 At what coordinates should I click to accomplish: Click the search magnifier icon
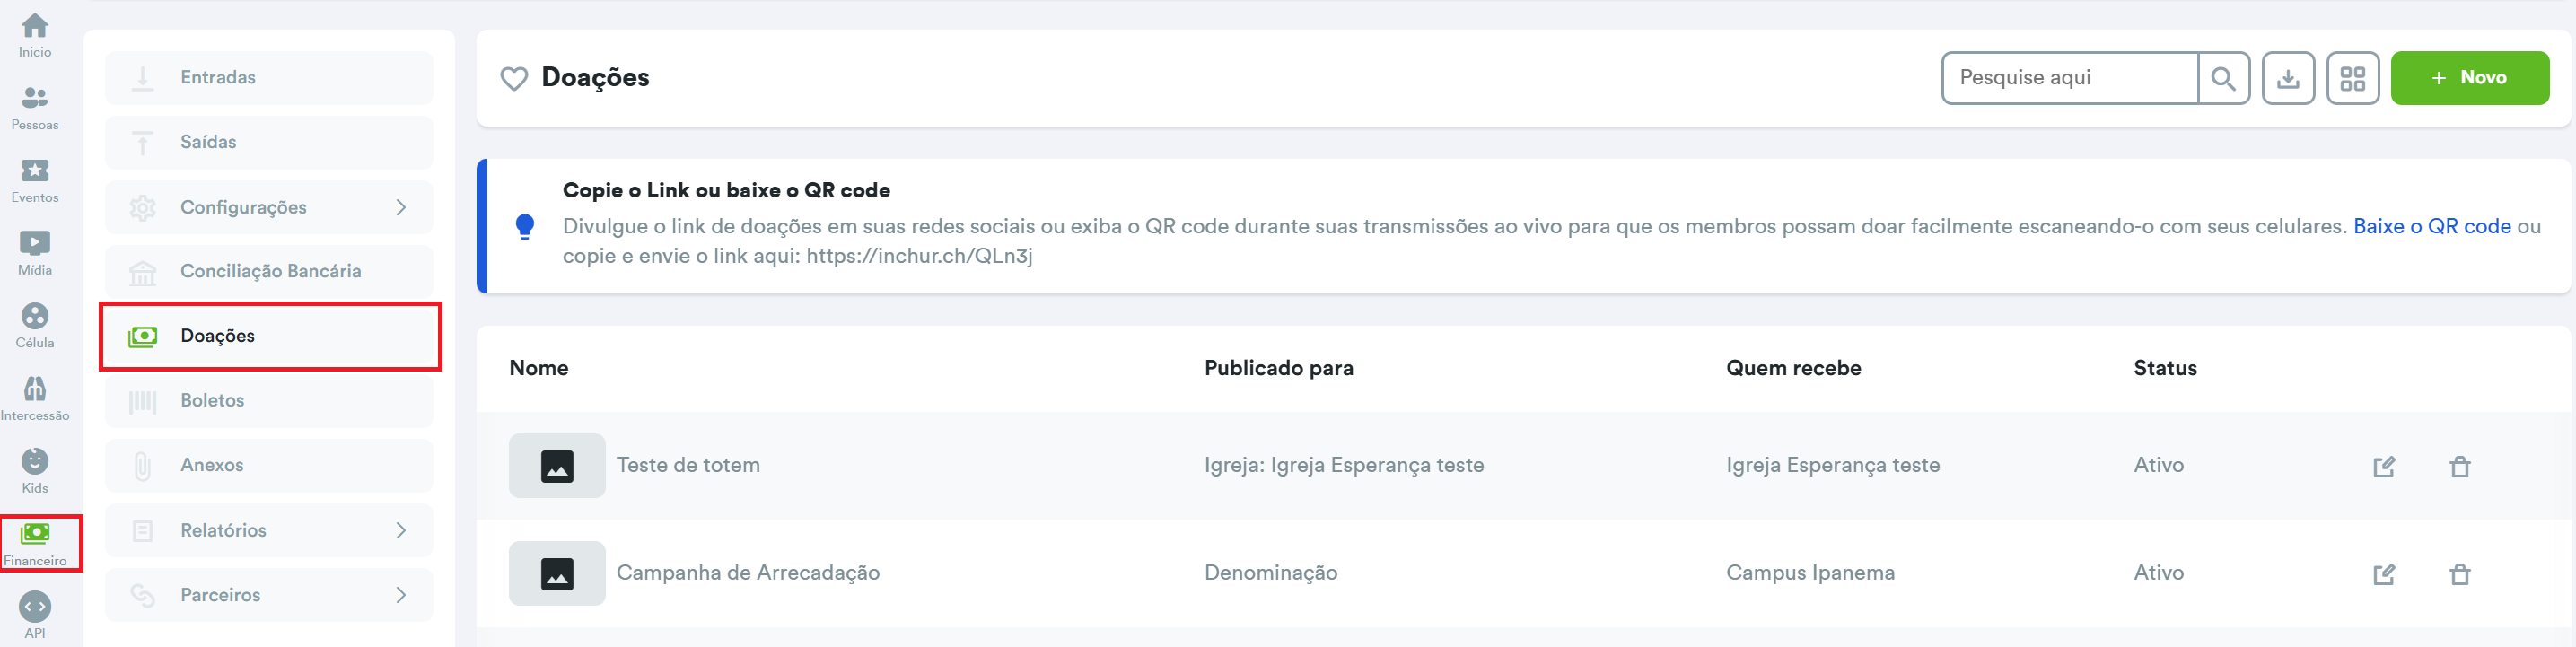pyautogui.click(x=2223, y=78)
